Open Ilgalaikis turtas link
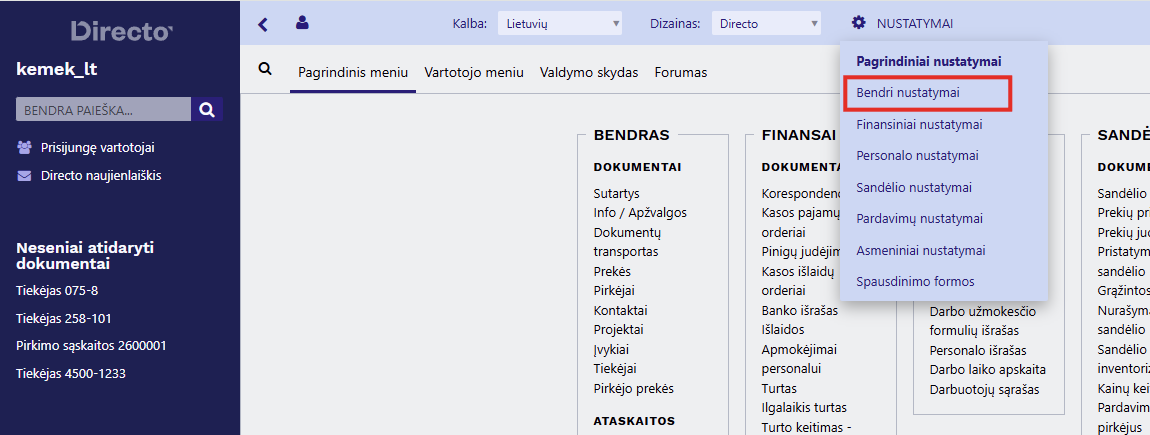 click(x=805, y=408)
